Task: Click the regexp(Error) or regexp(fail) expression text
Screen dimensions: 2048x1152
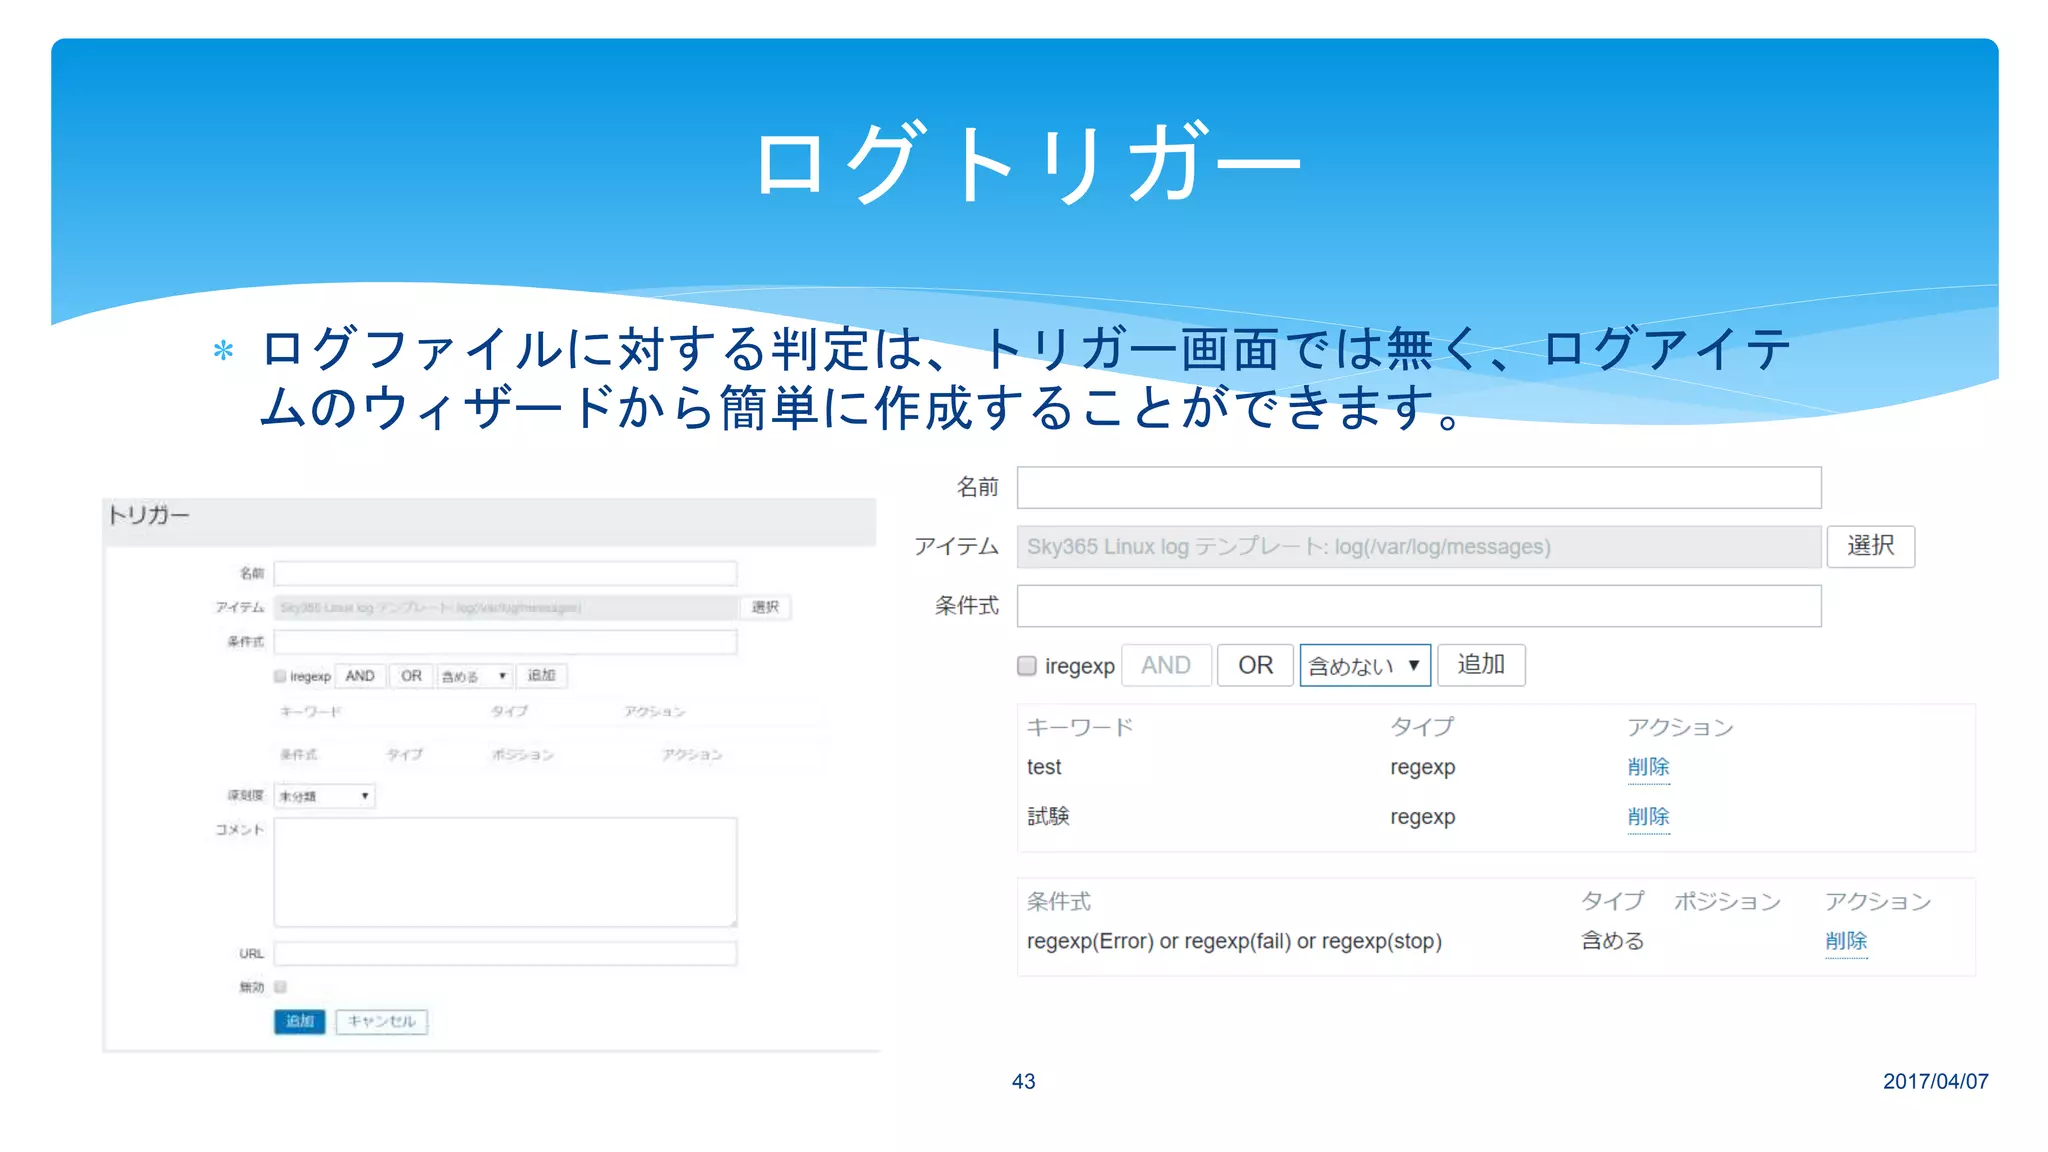Action: pyautogui.click(x=1234, y=941)
